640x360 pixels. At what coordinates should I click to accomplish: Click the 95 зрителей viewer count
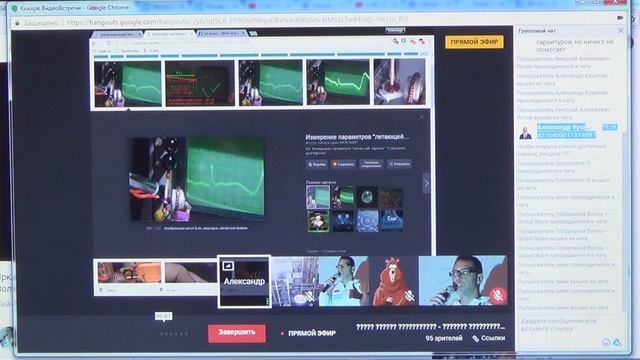tap(444, 338)
